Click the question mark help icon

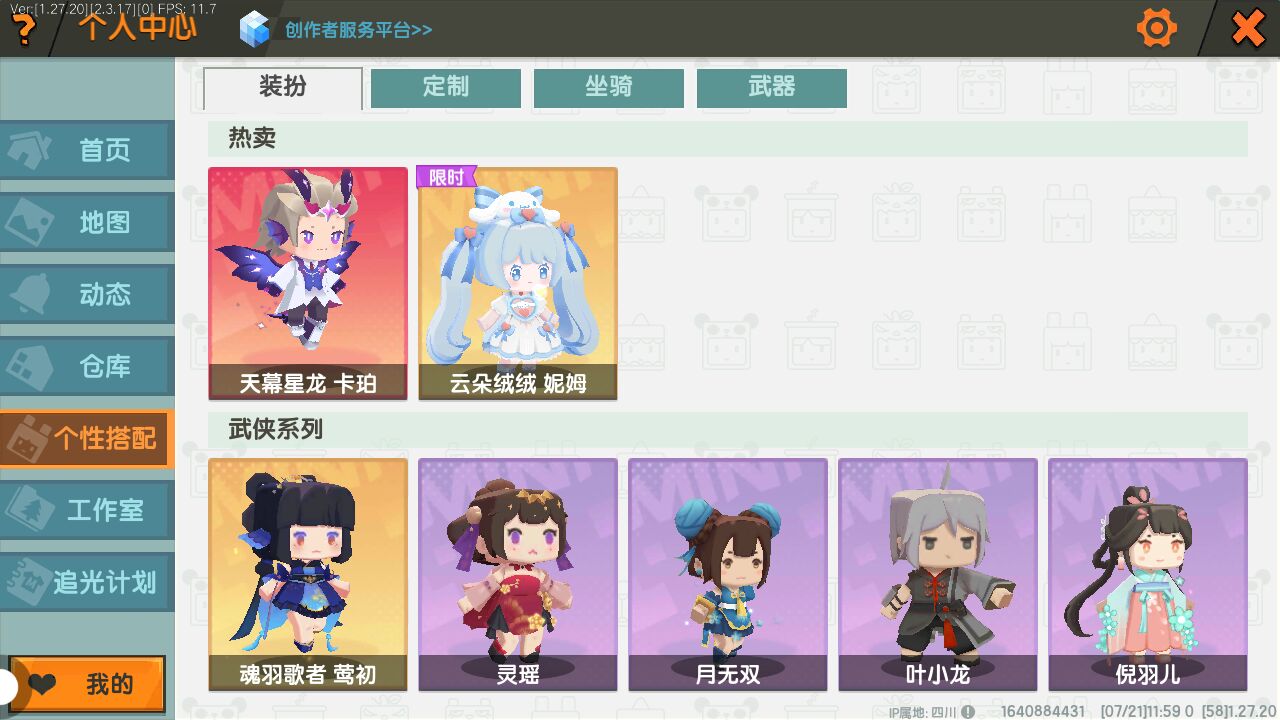[x=24, y=29]
